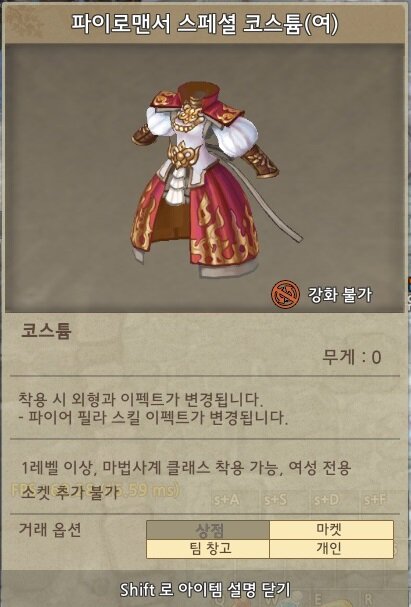411x607 pixels.
Task: Click the 무게 : 0 weight value
Action: tap(351, 357)
